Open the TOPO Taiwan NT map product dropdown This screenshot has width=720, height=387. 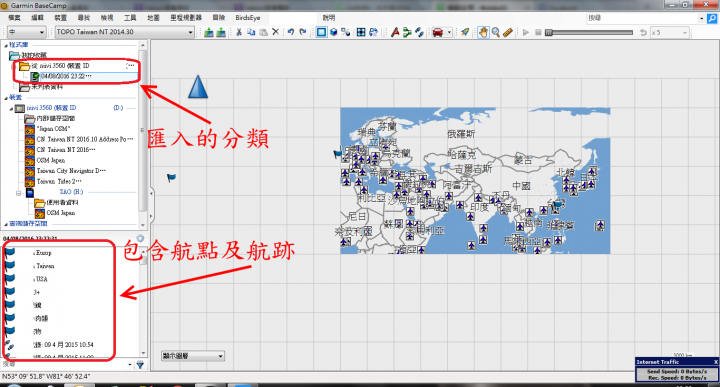coord(125,32)
